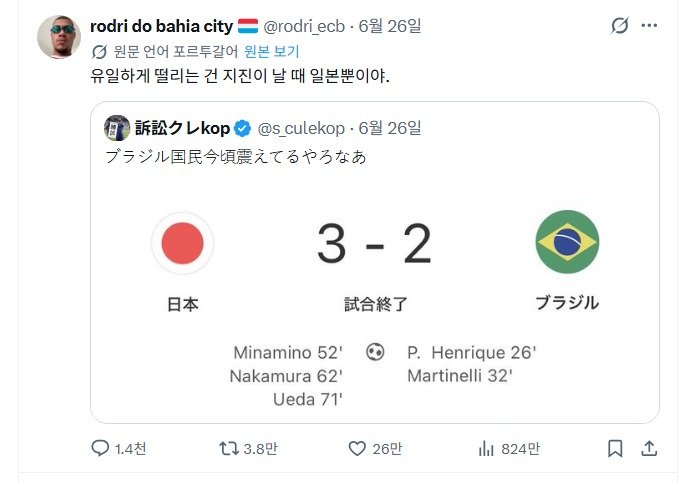Click the verified badge on quoted account

coord(242,128)
